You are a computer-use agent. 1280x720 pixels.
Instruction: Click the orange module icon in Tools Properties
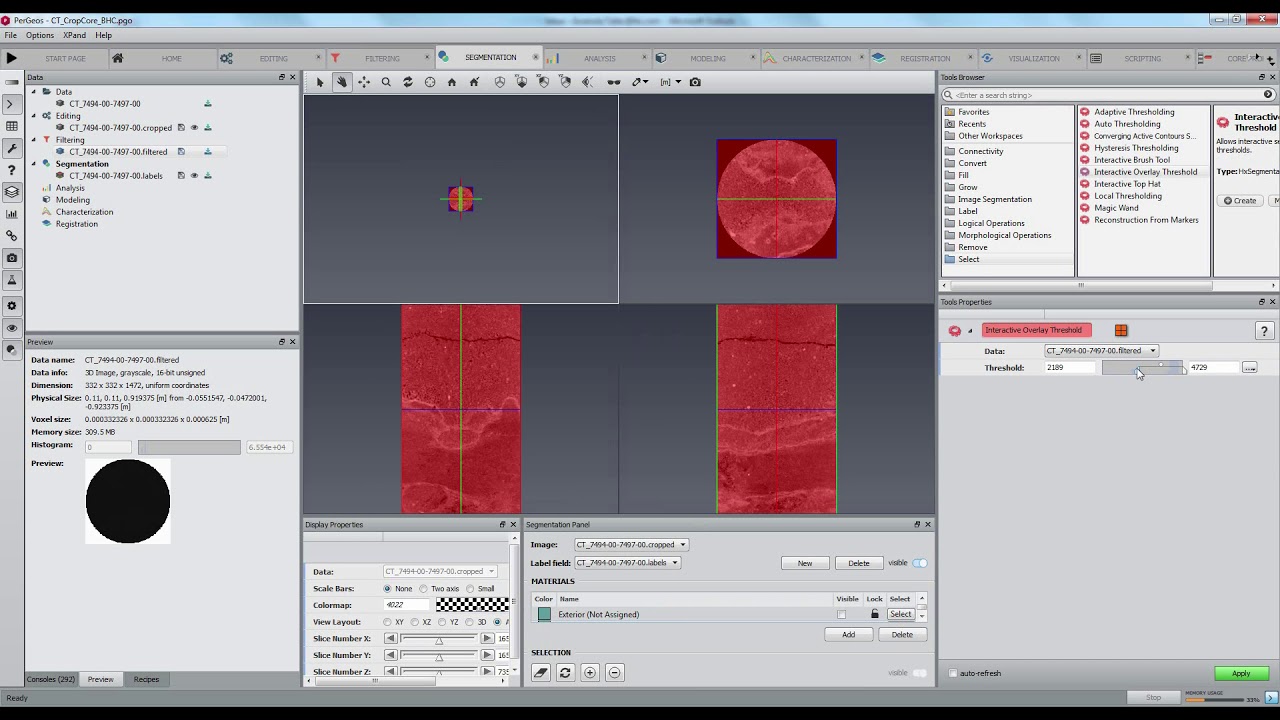click(1121, 330)
